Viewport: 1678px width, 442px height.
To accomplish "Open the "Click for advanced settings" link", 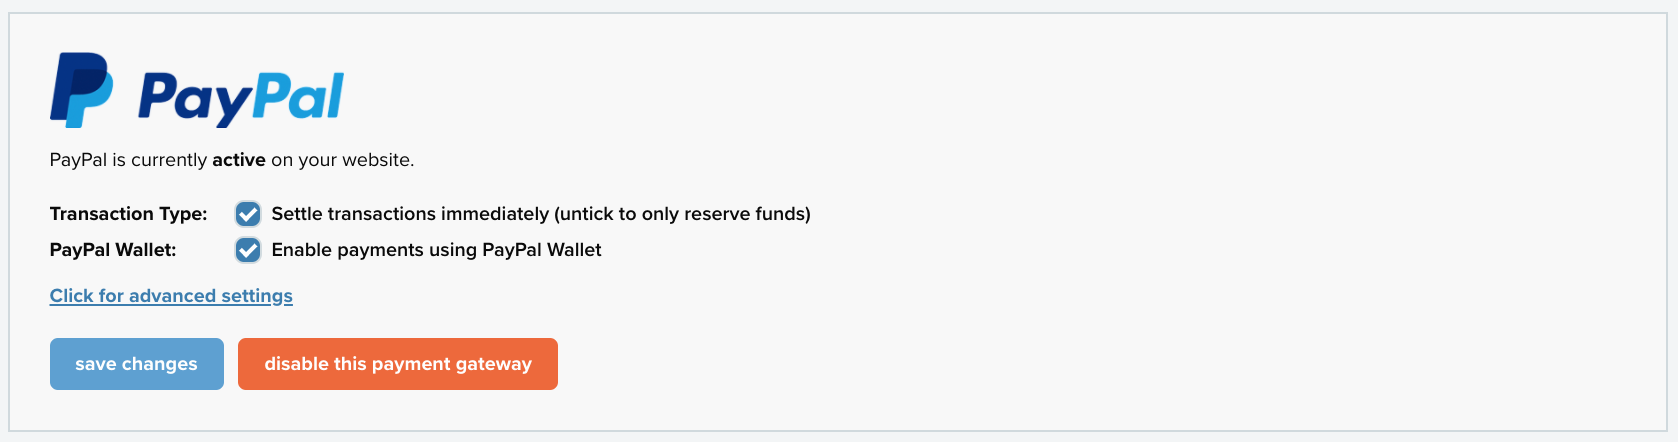I will tap(171, 296).
